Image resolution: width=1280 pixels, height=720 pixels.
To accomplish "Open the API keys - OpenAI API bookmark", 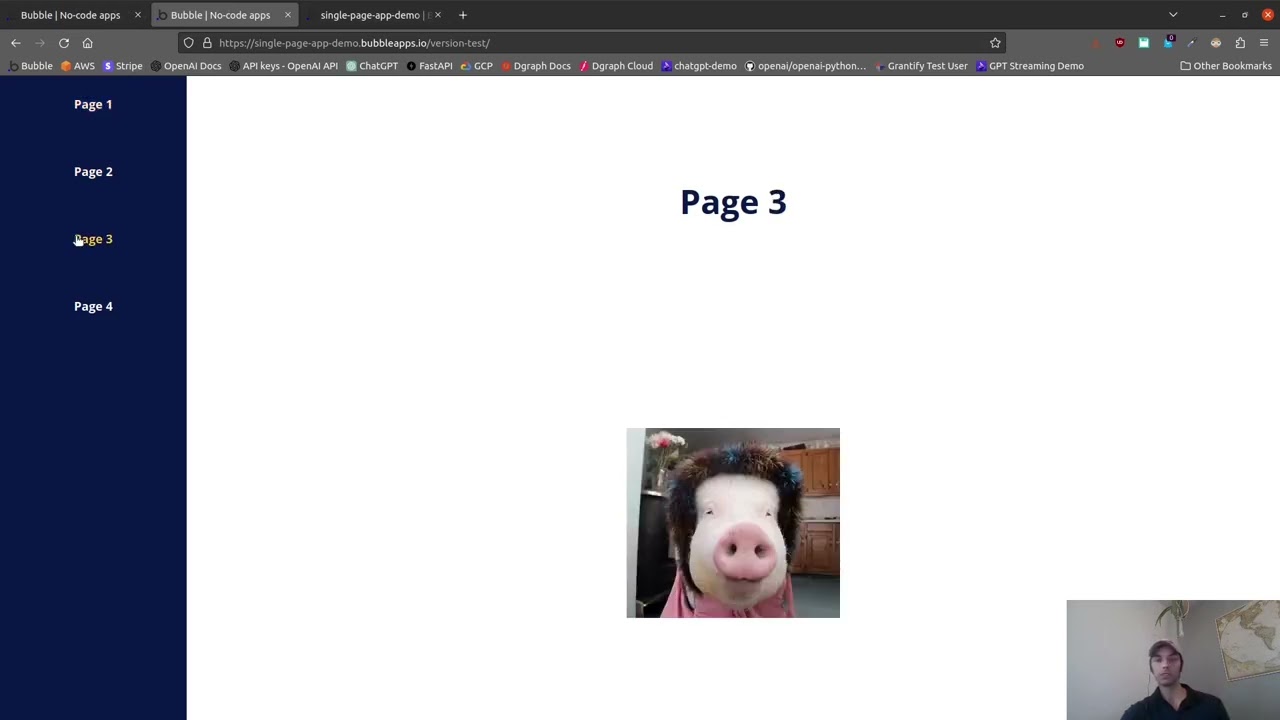I will tap(284, 66).
